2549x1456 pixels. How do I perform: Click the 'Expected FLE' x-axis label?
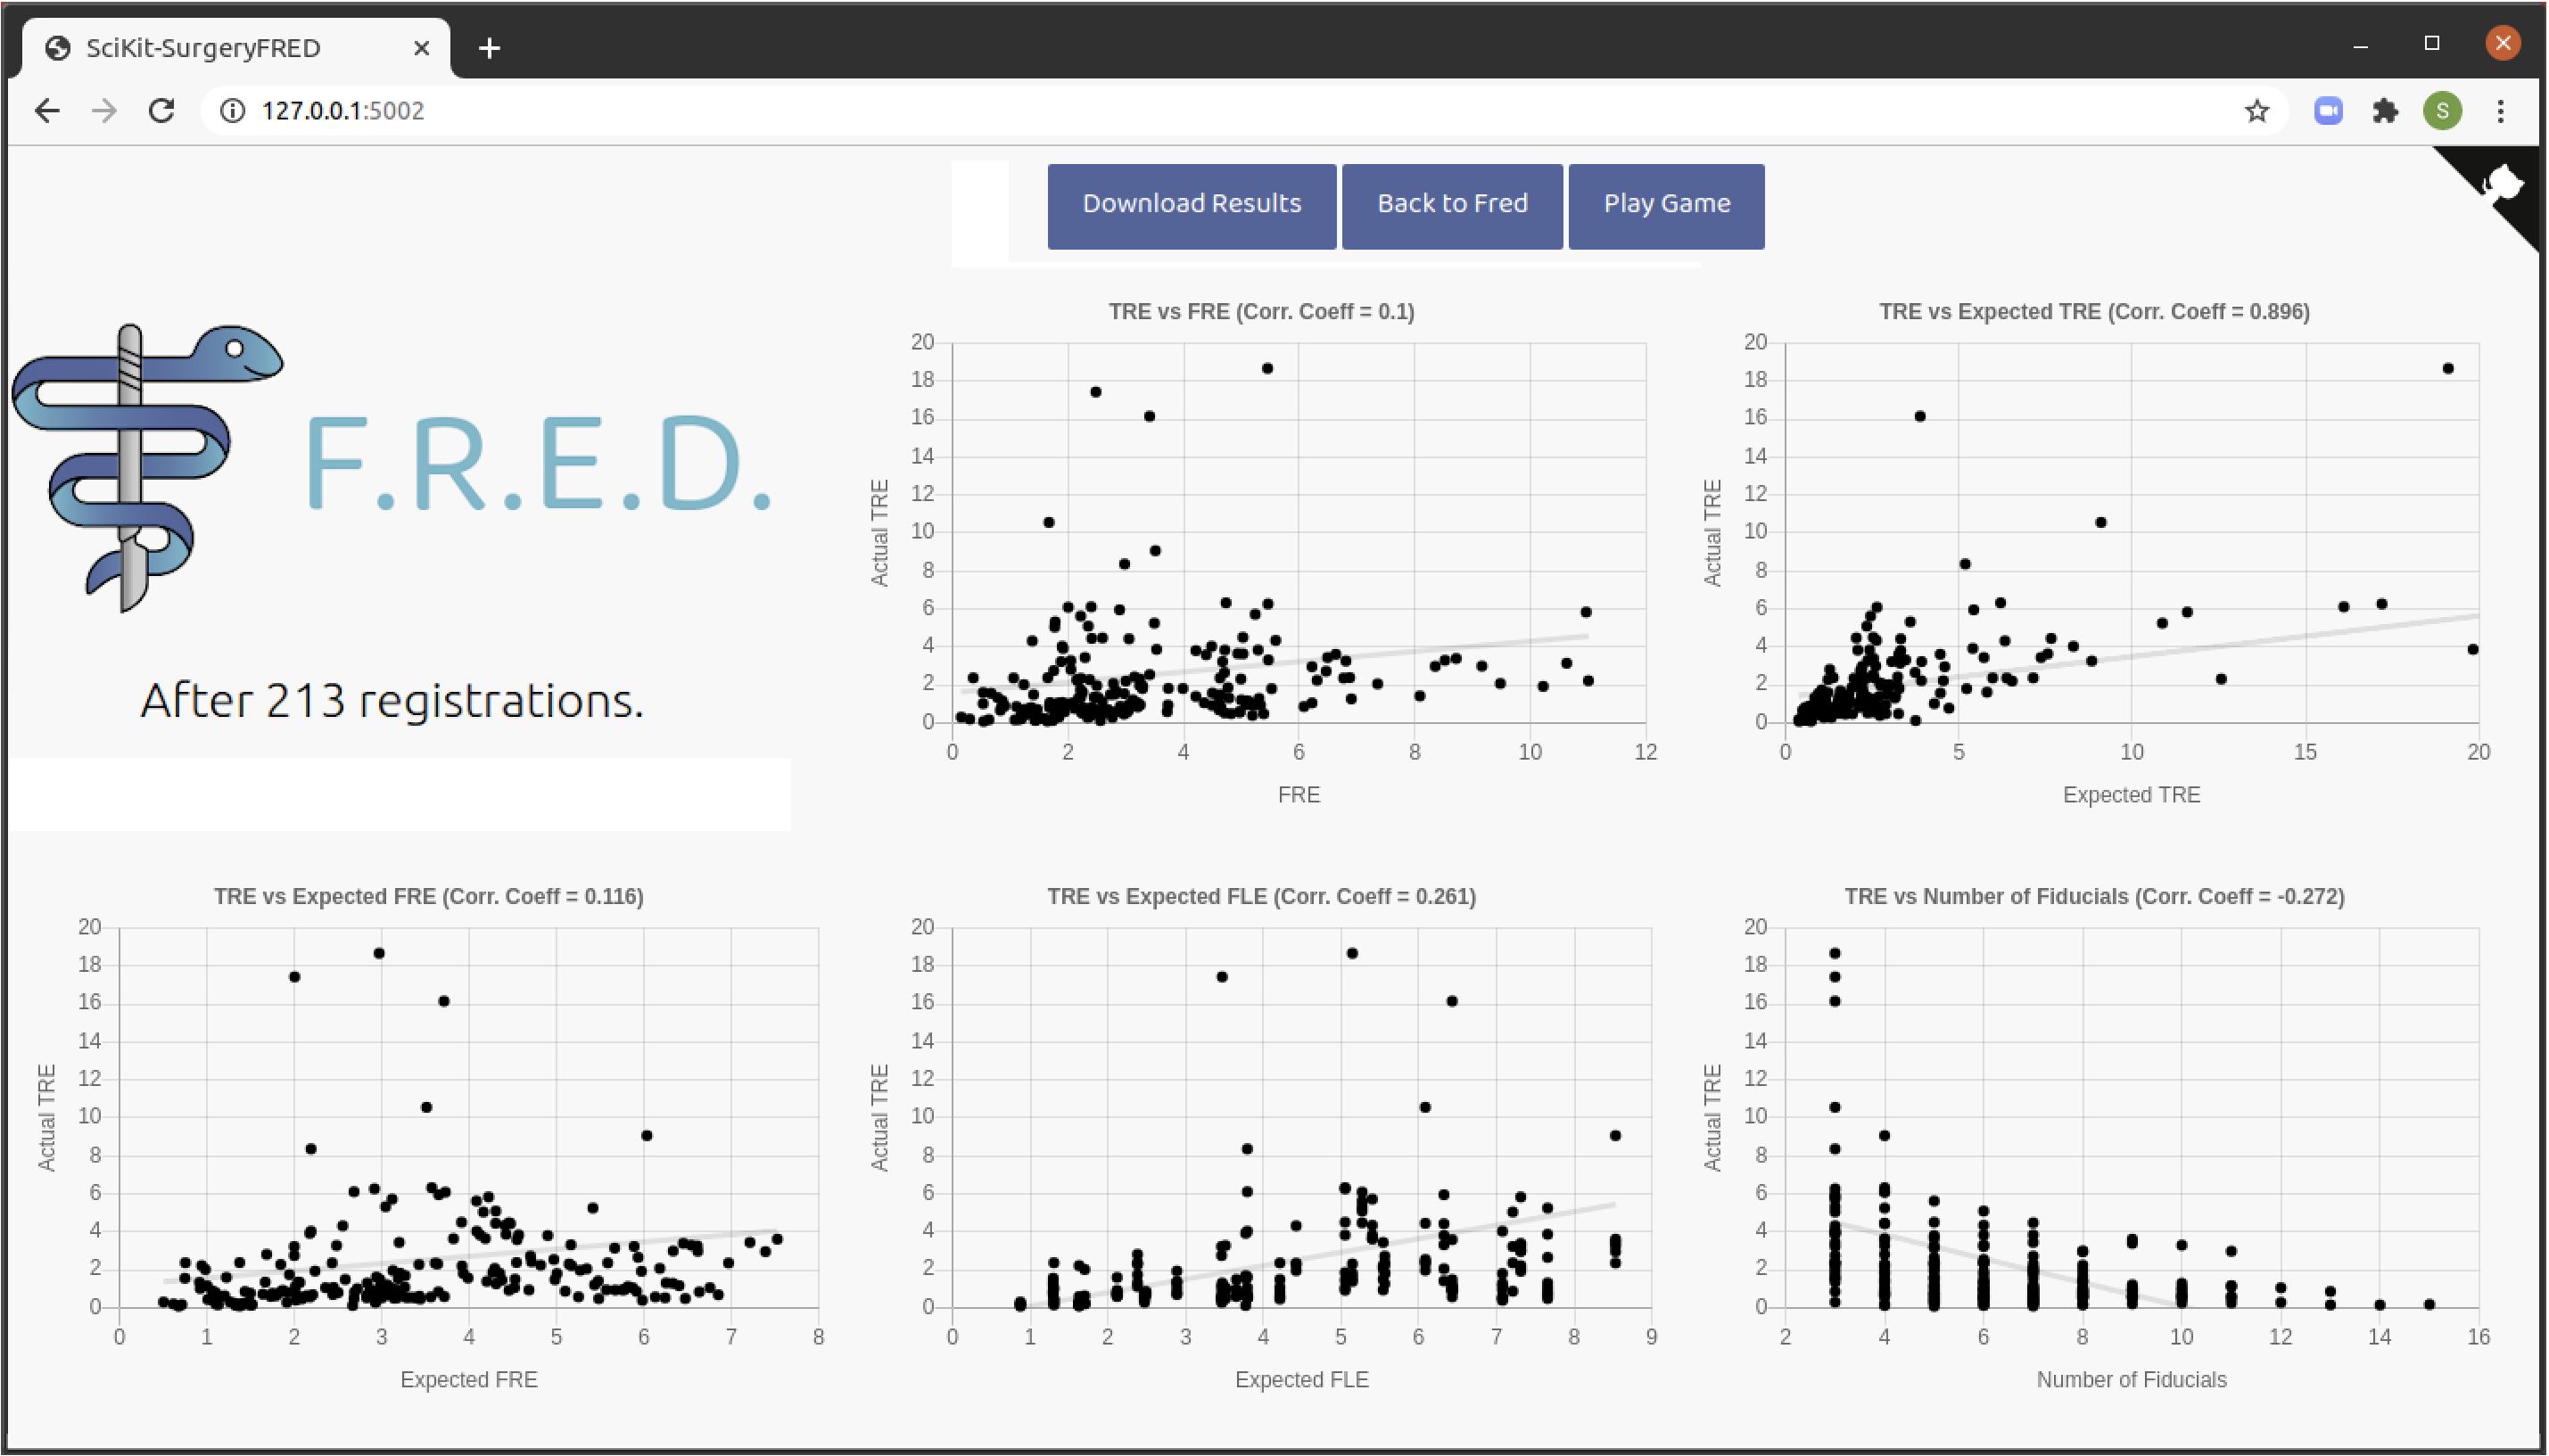point(1301,1380)
